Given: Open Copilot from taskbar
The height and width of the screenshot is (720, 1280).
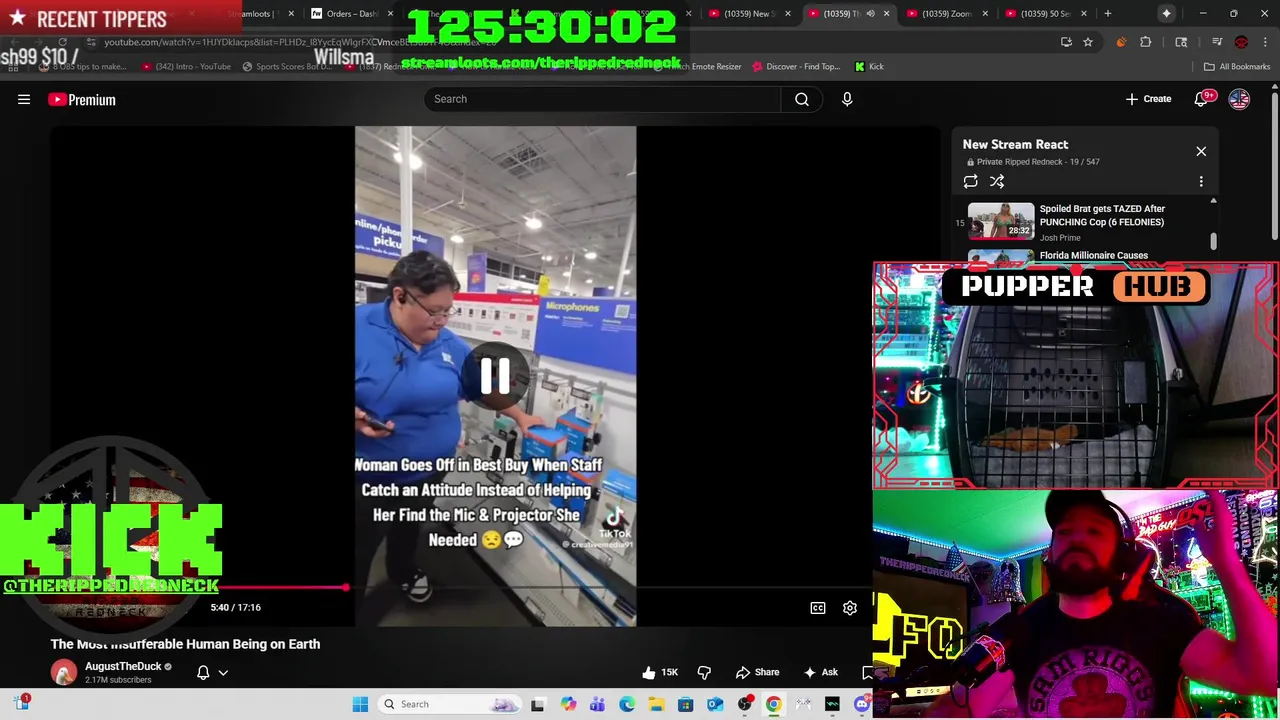Looking at the screenshot, I should [x=568, y=704].
